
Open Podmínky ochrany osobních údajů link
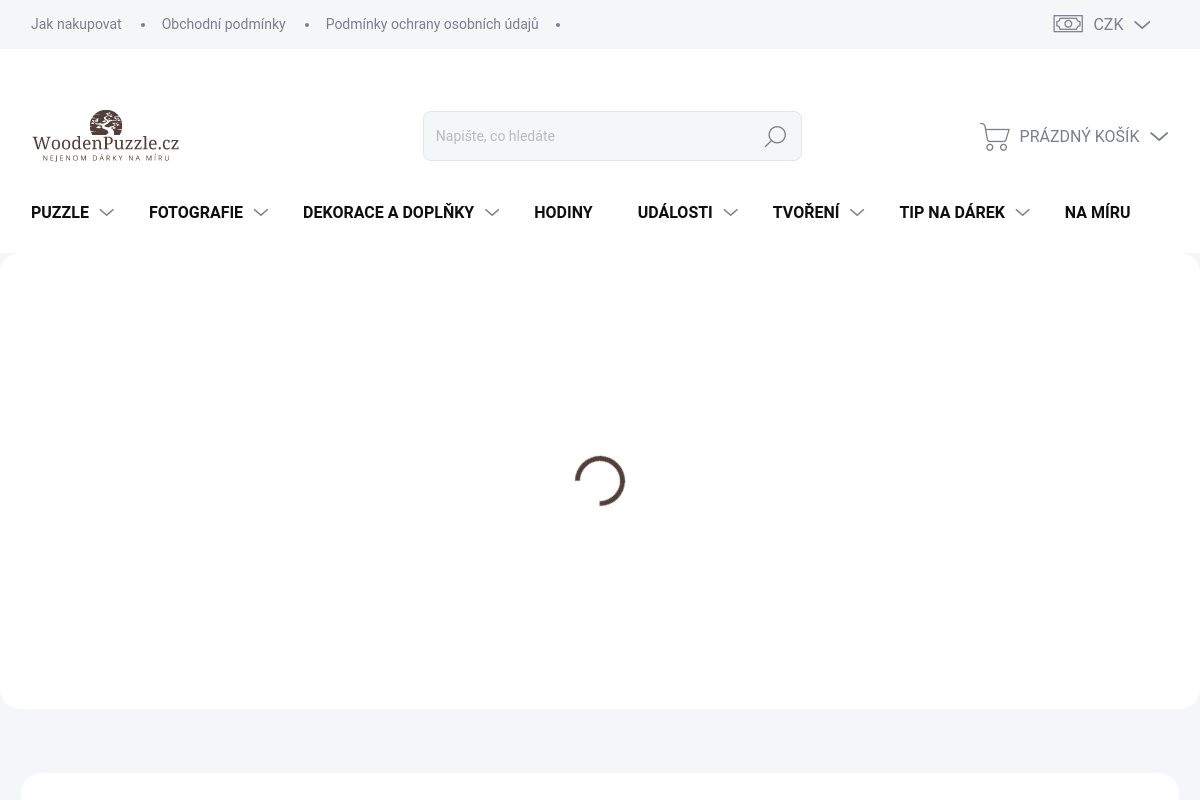(x=431, y=24)
